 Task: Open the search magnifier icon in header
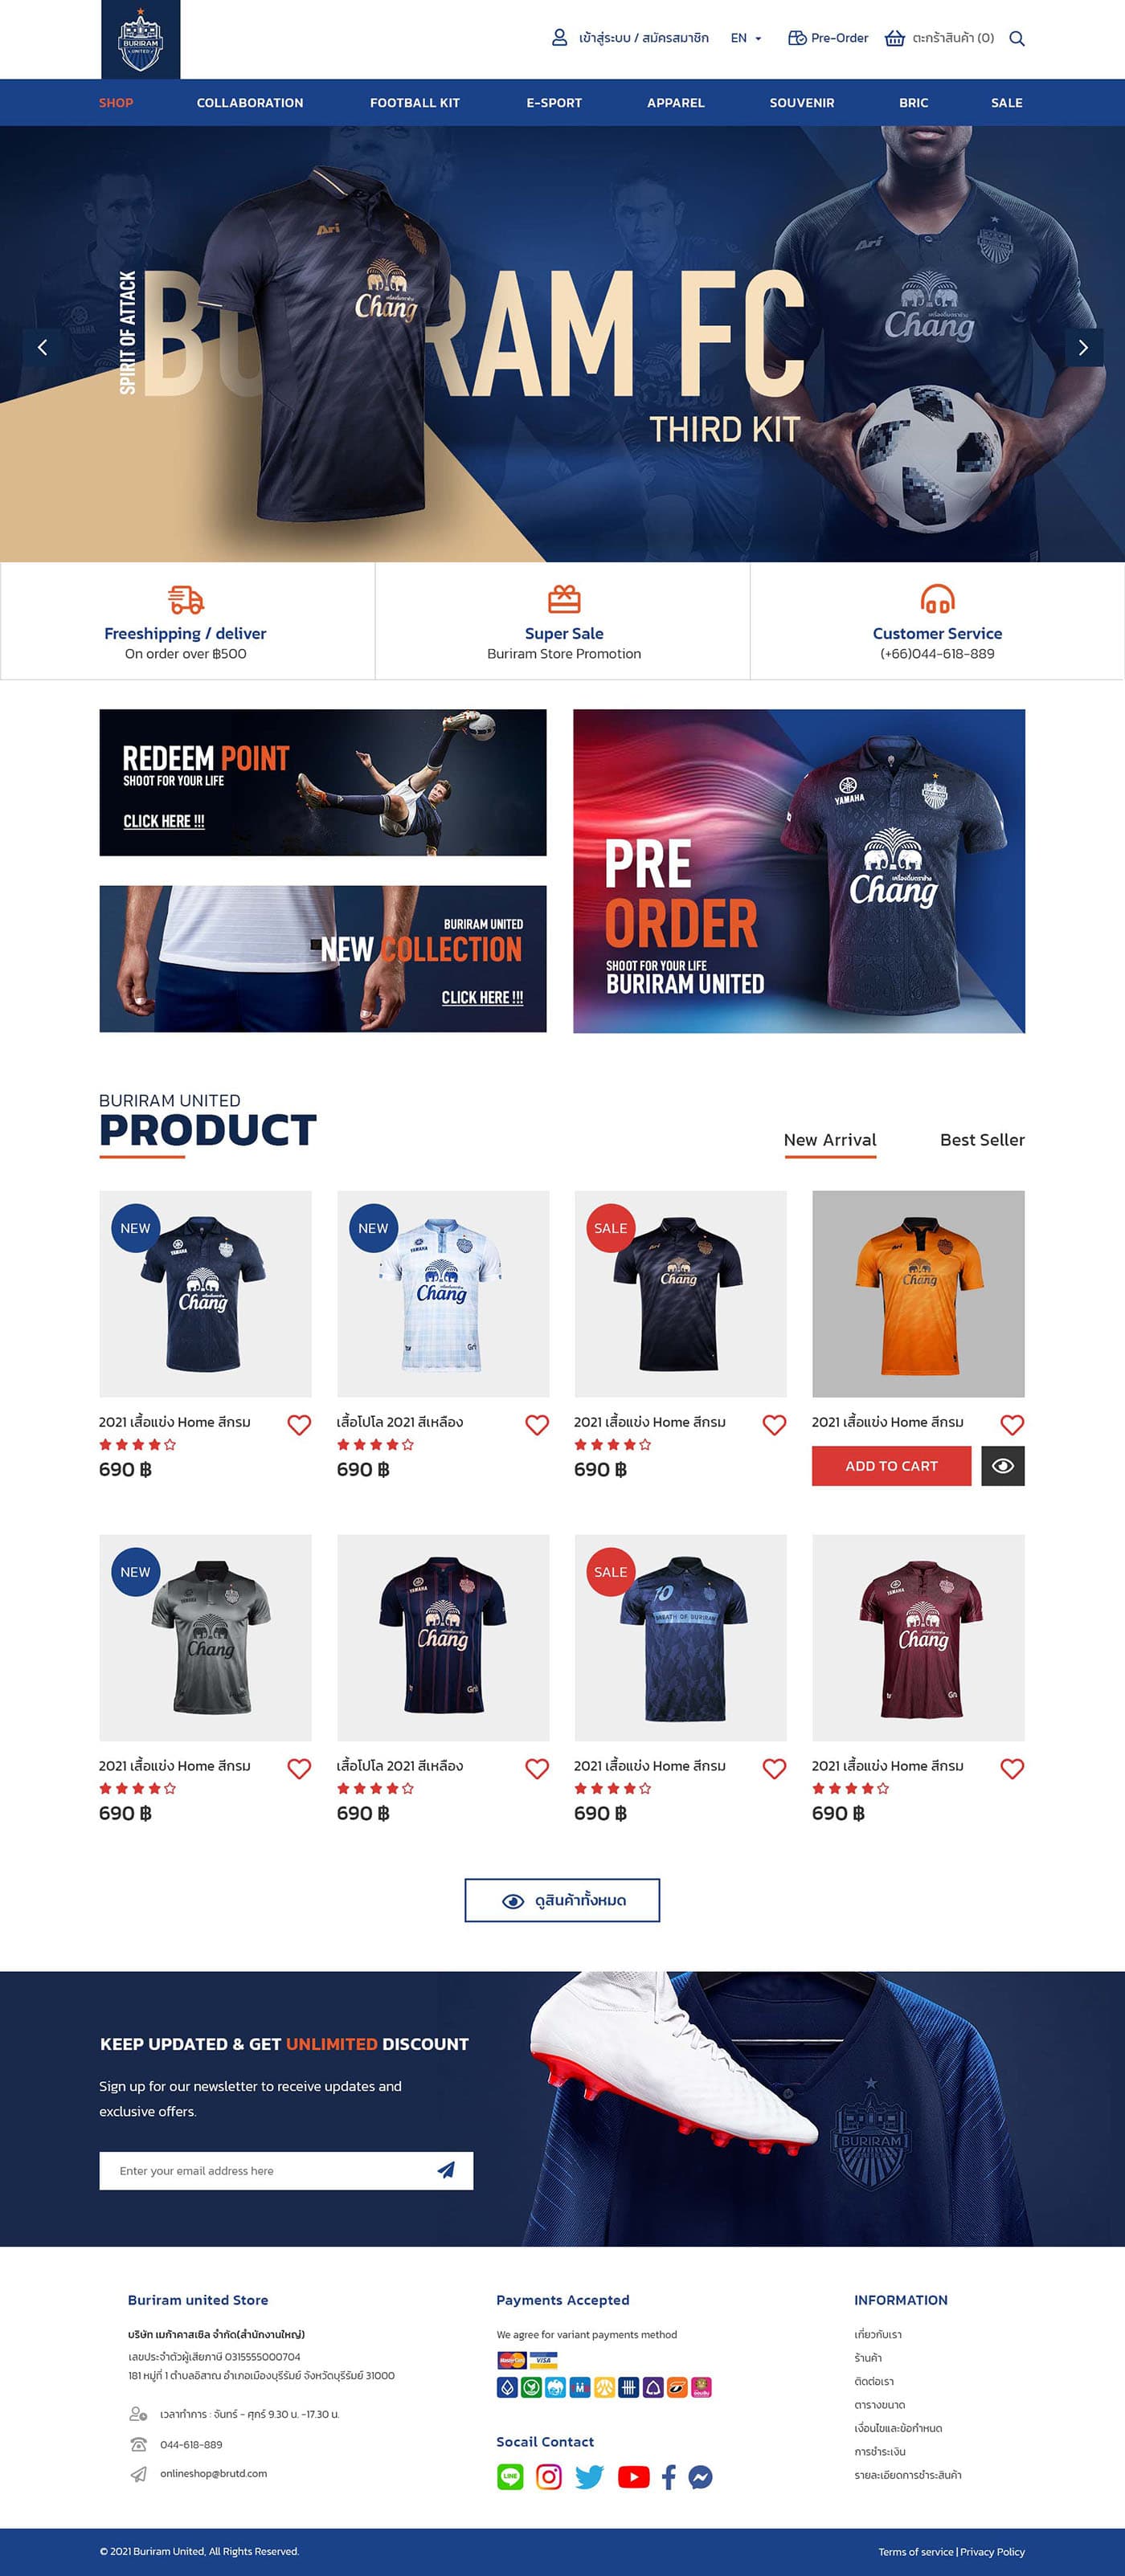click(1016, 39)
